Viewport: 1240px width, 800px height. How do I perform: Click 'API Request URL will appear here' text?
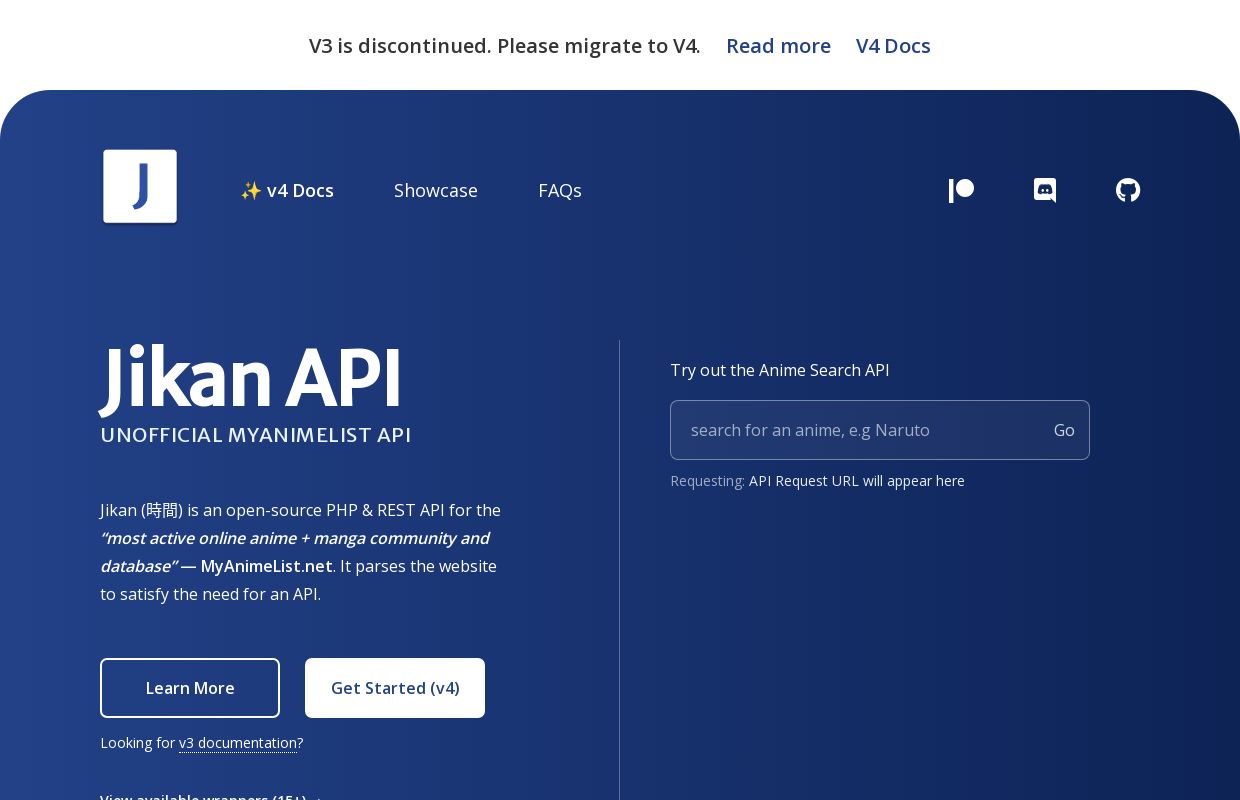tap(857, 481)
